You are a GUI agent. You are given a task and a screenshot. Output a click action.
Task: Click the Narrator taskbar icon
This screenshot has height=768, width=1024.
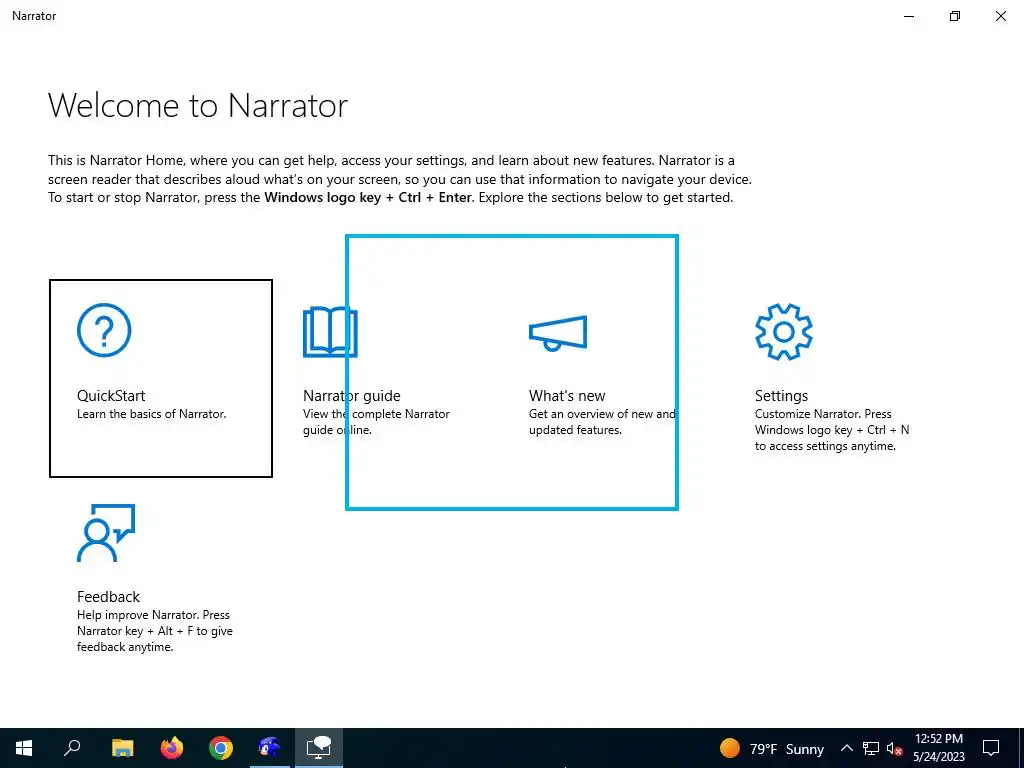coord(318,748)
